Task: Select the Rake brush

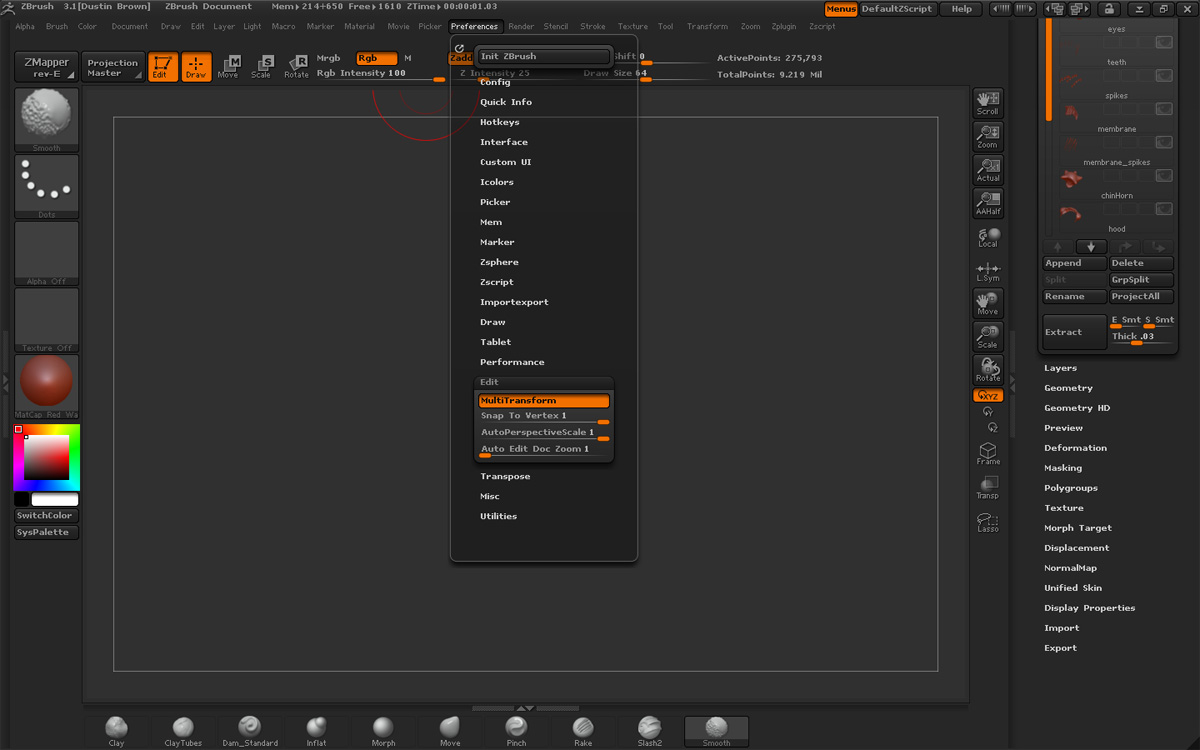Action: [x=582, y=729]
